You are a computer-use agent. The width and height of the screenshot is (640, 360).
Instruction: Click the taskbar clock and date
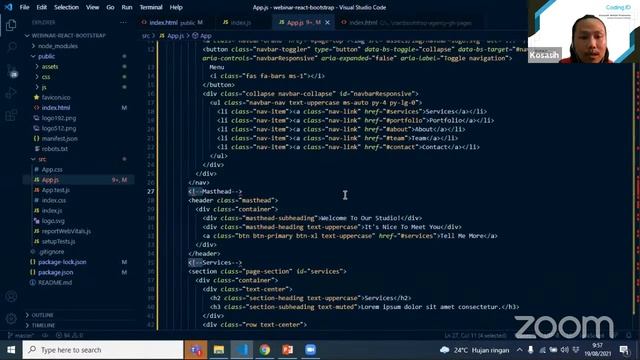(x=598, y=350)
